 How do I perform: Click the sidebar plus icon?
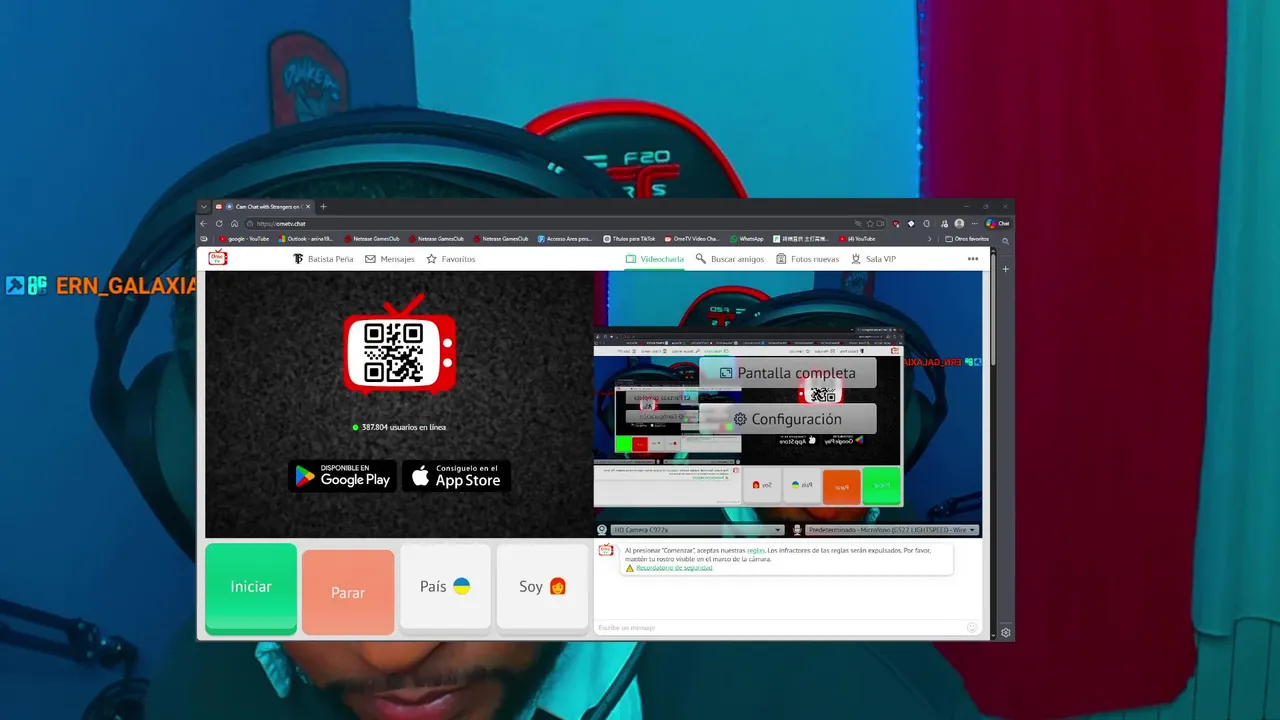coord(1006,269)
